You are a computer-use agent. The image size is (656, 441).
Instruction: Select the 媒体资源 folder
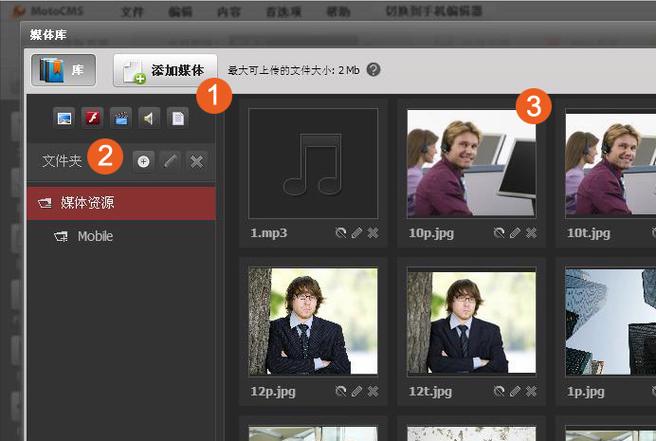[121, 203]
